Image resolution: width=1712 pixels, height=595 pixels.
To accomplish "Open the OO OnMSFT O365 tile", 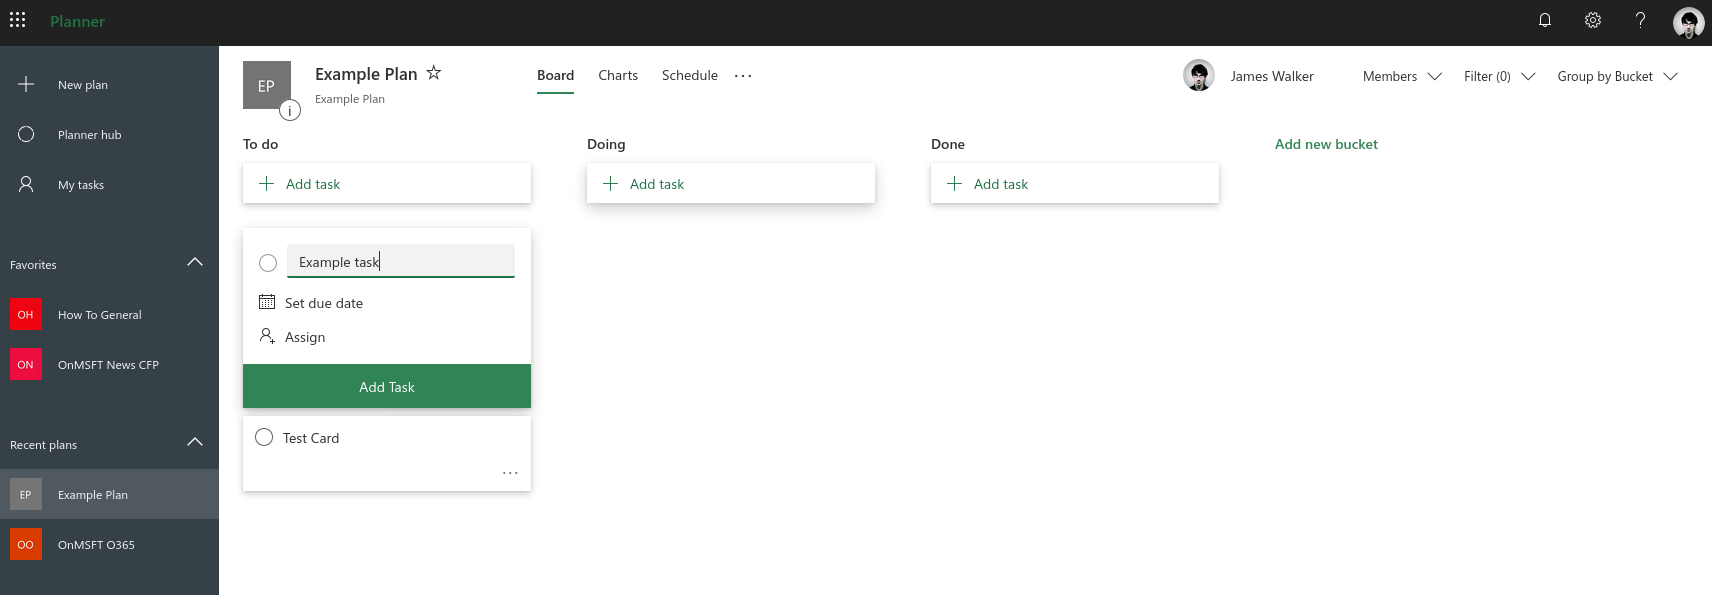I will click(26, 544).
